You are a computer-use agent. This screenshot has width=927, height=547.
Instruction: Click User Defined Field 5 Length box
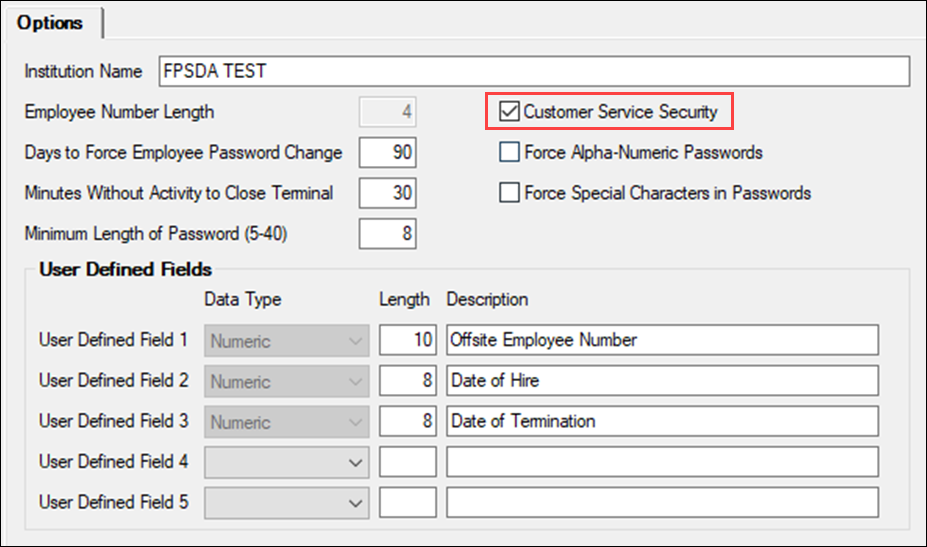(408, 502)
